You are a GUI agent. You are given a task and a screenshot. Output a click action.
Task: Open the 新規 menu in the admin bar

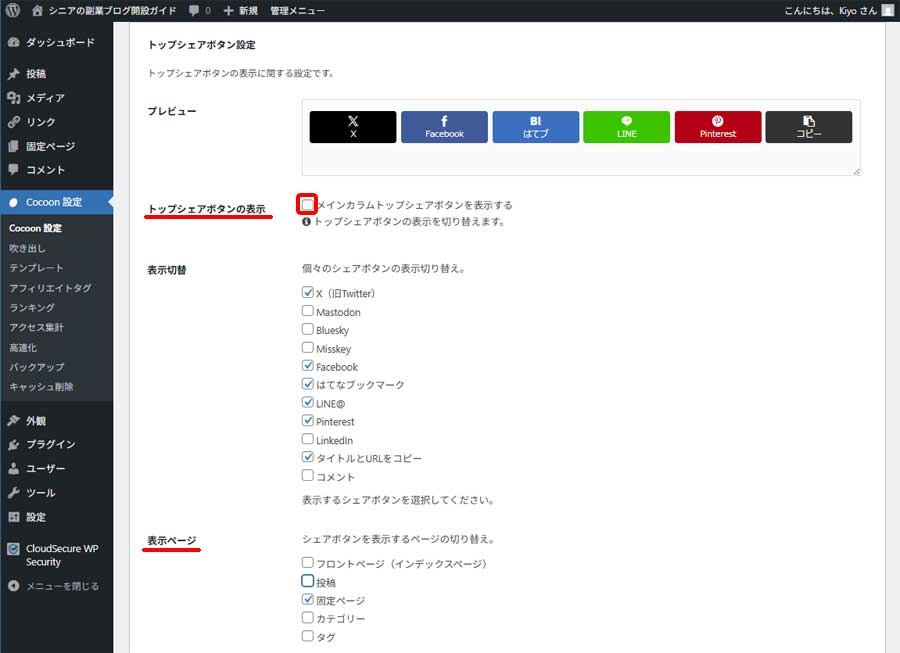pyautogui.click(x=245, y=11)
